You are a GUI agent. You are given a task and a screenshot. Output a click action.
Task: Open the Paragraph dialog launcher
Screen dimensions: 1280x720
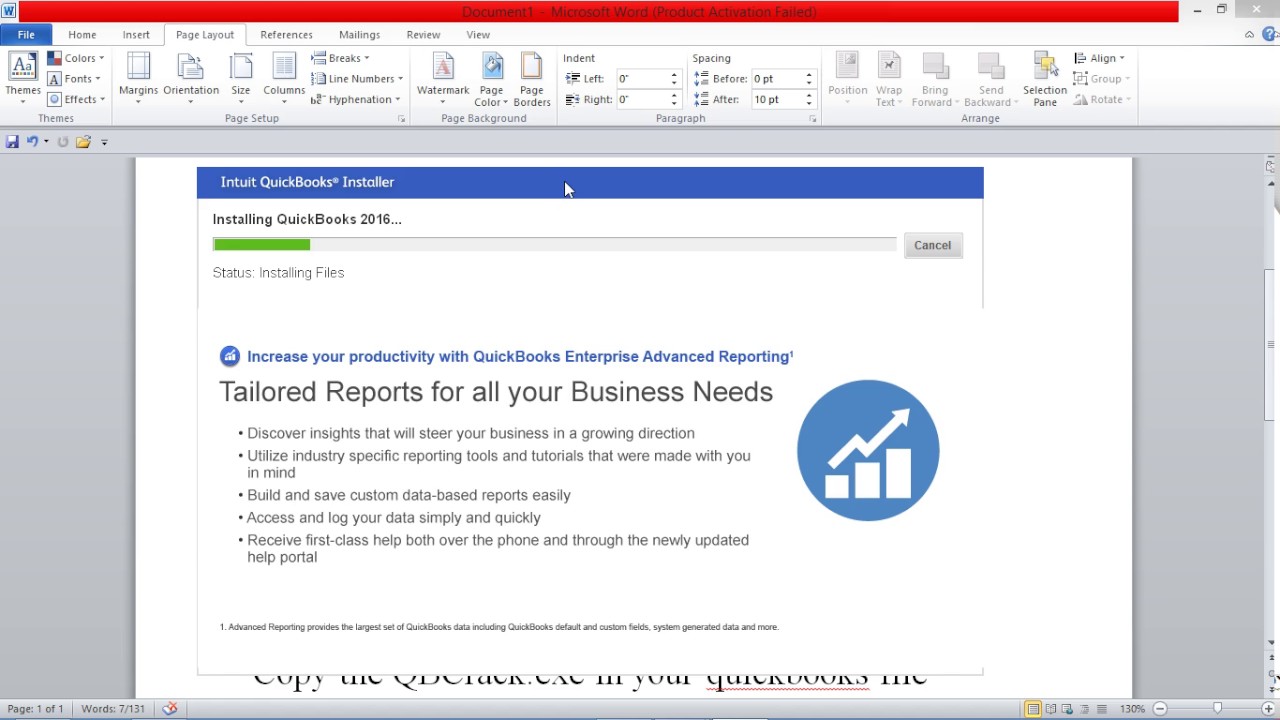coord(813,119)
